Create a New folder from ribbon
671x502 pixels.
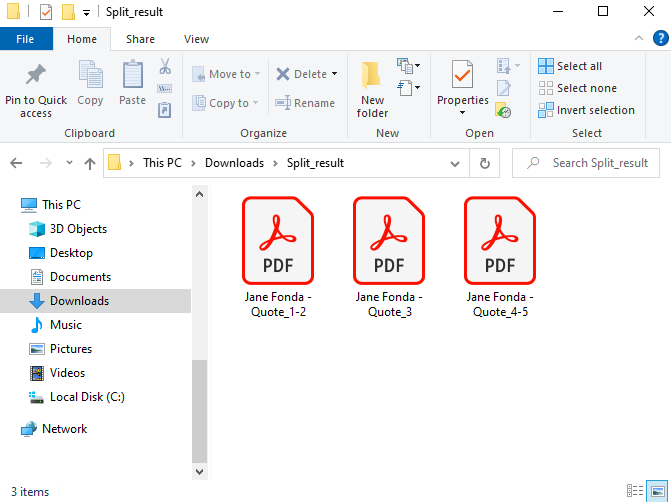pyautogui.click(x=372, y=87)
